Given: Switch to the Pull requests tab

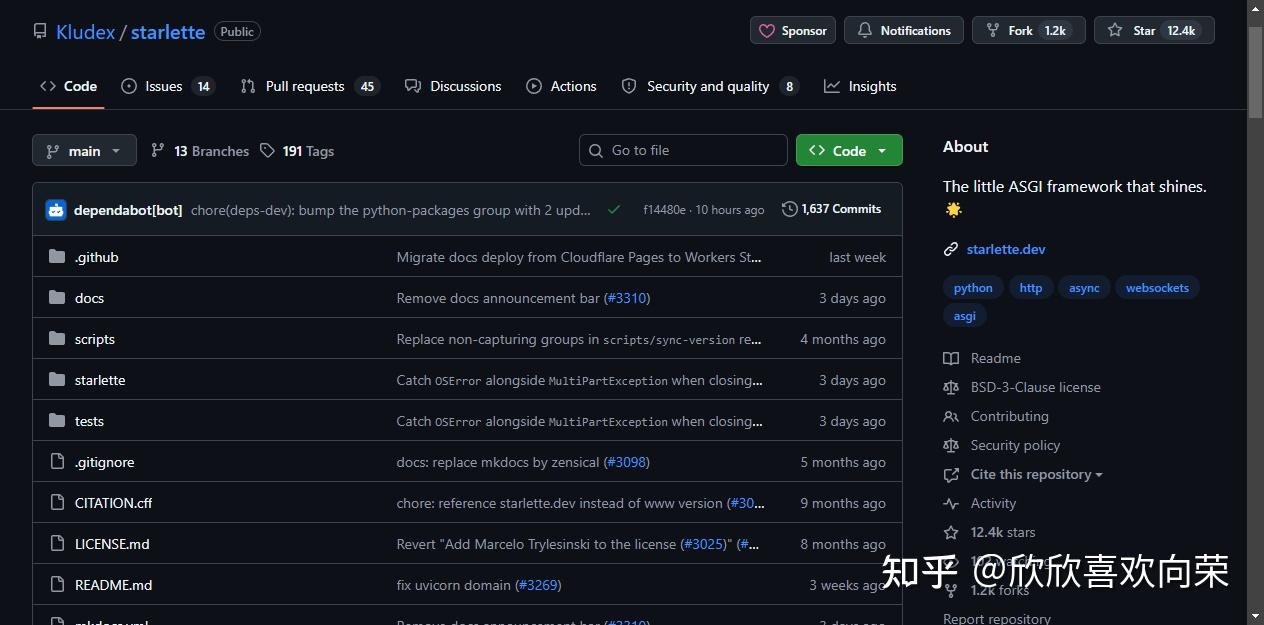Looking at the screenshot, I should click(x=310, y=86).
